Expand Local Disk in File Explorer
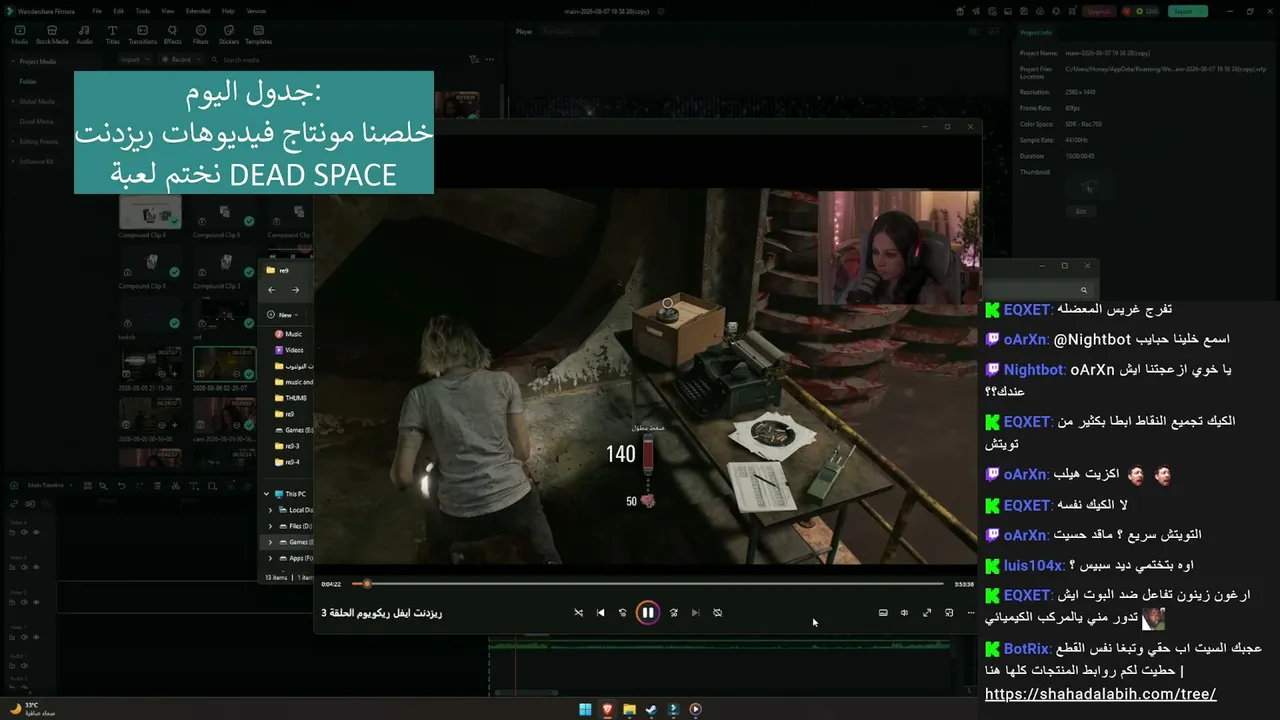Image resolution: width=1280 pixels, height=720 pixels. (x=270, y=510)
